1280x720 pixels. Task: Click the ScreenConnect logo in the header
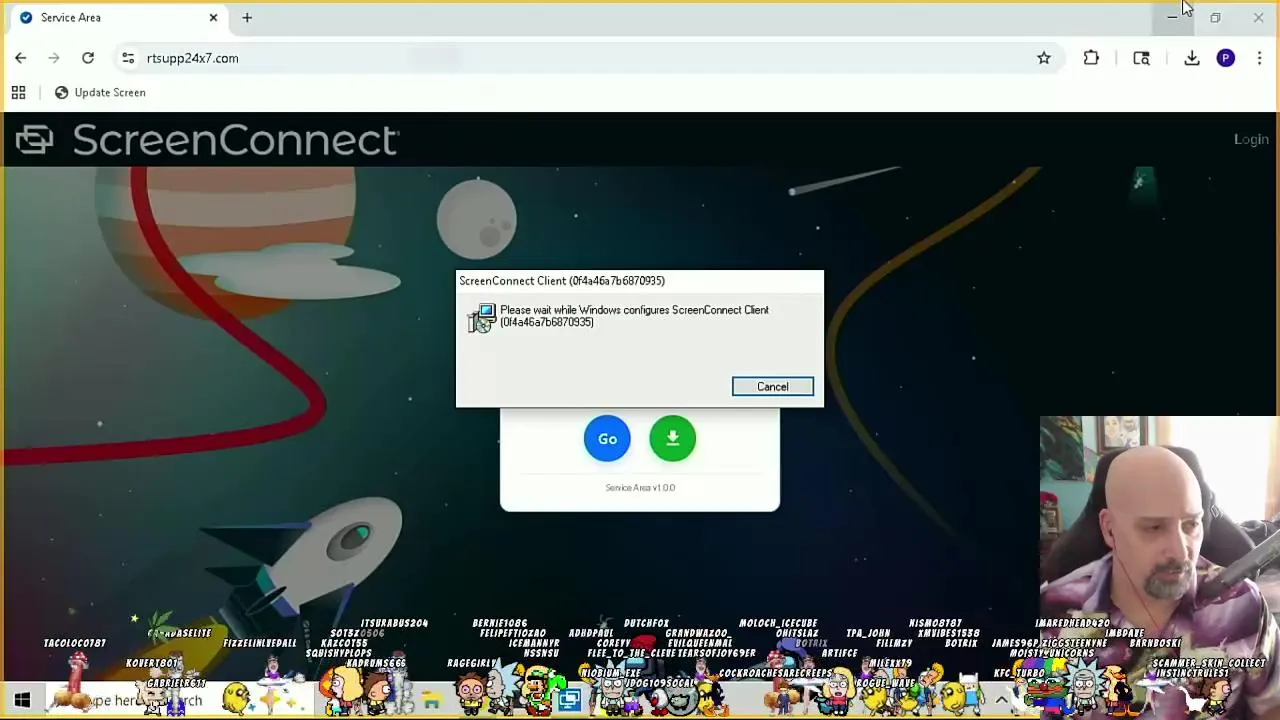[207, 140]
